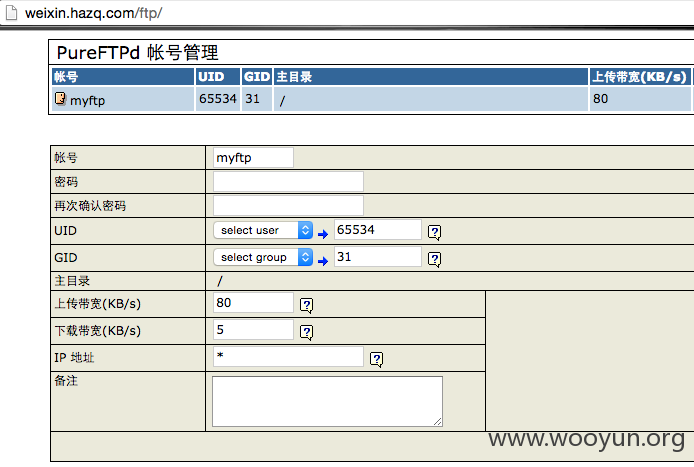The image size is (694, 467).
Task: Click the 再次确认密码 form label
Action: pos(90,205)
